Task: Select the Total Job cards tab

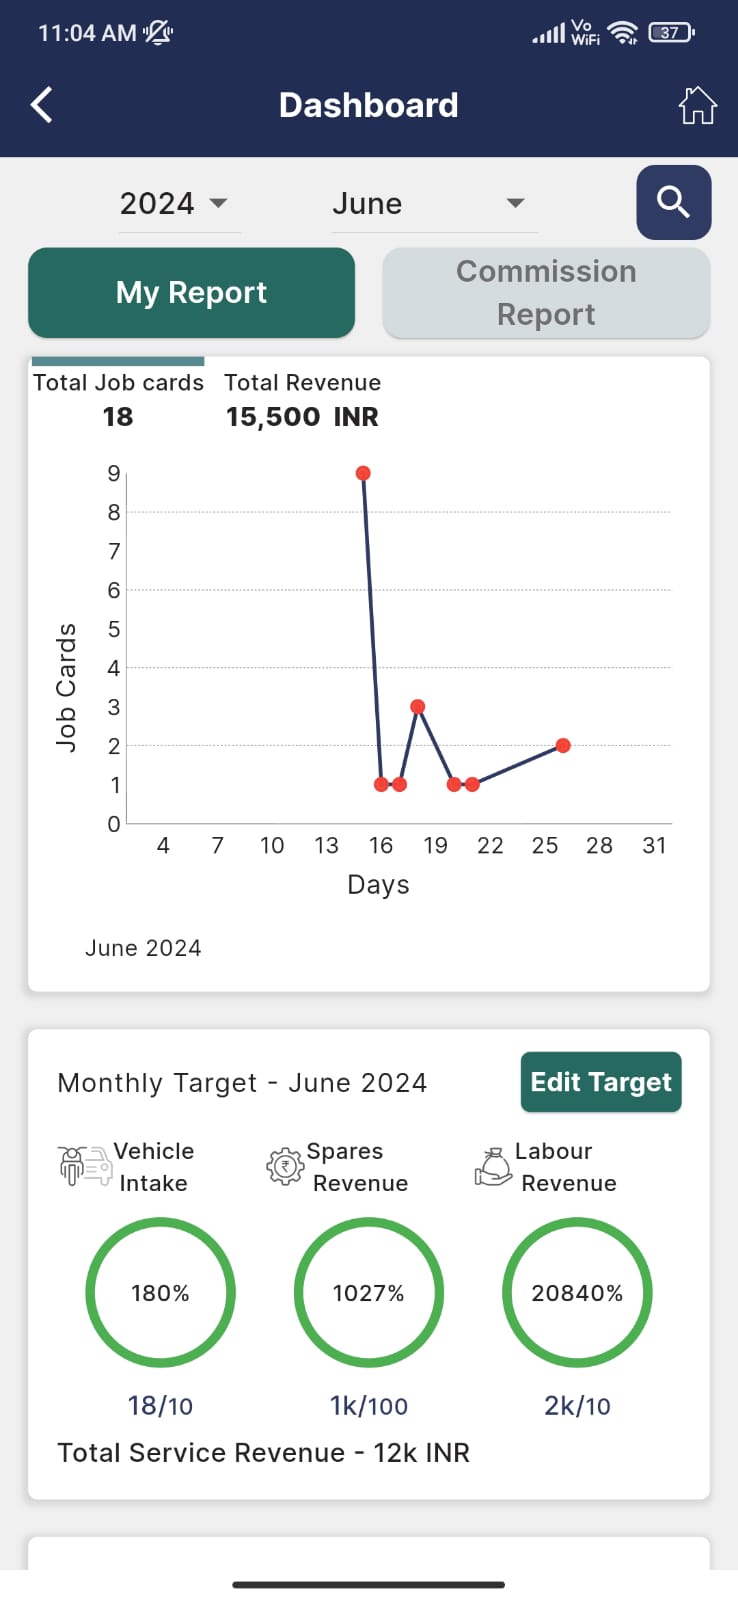Action: 118,399
